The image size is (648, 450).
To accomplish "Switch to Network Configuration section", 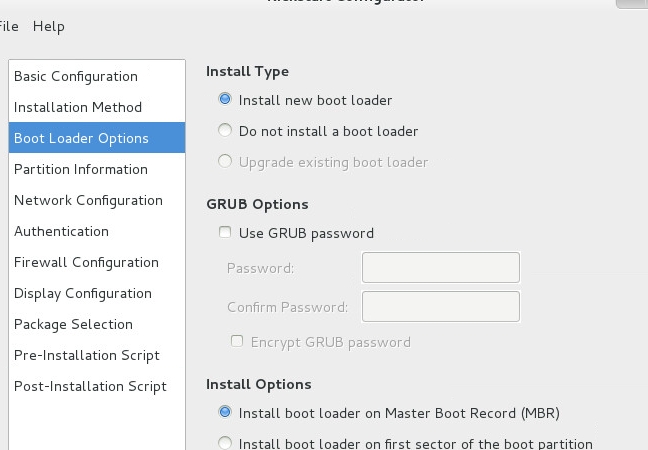I will (x=97, y=200).
